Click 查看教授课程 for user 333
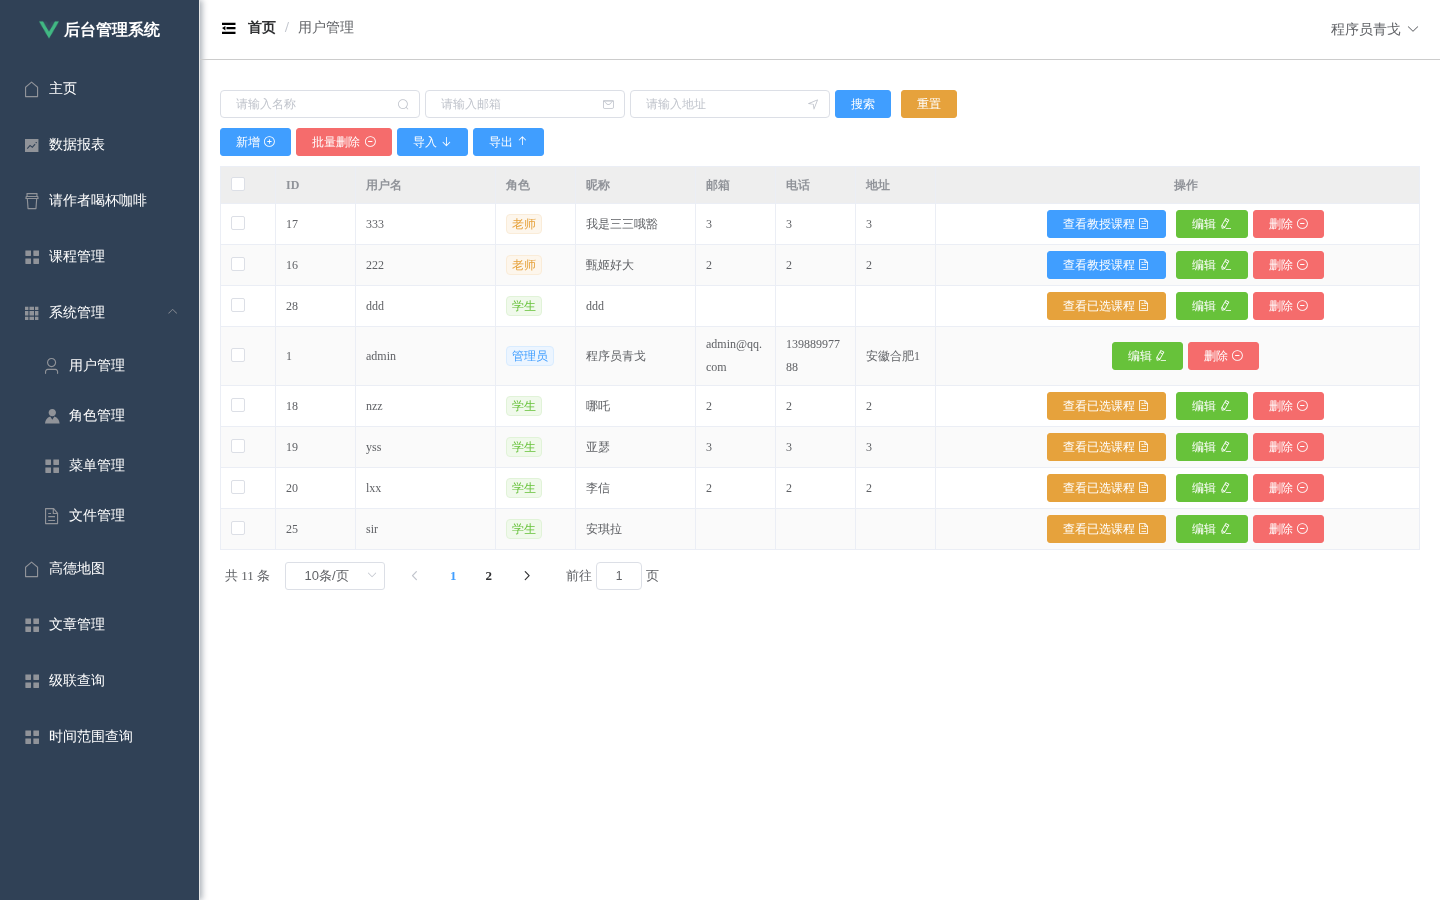This screenshot has width=1440, height=900. tap(1106, 224)
